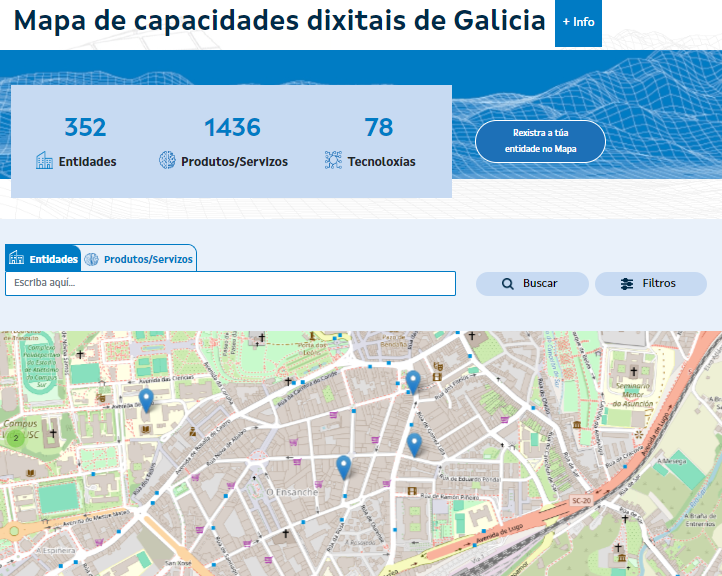Click the brain icon beside Produtos/Servizos counter
Screen dimensions: 722x576
(x=167, y=160)
